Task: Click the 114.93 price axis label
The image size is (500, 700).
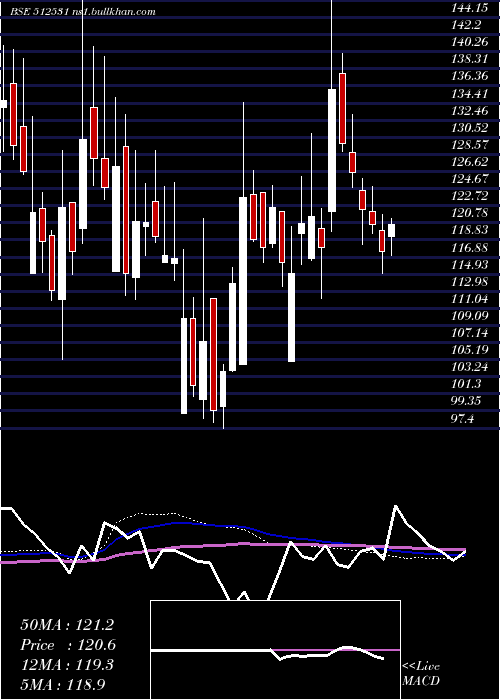Action: pyautogui.click(x=468, y=265)
